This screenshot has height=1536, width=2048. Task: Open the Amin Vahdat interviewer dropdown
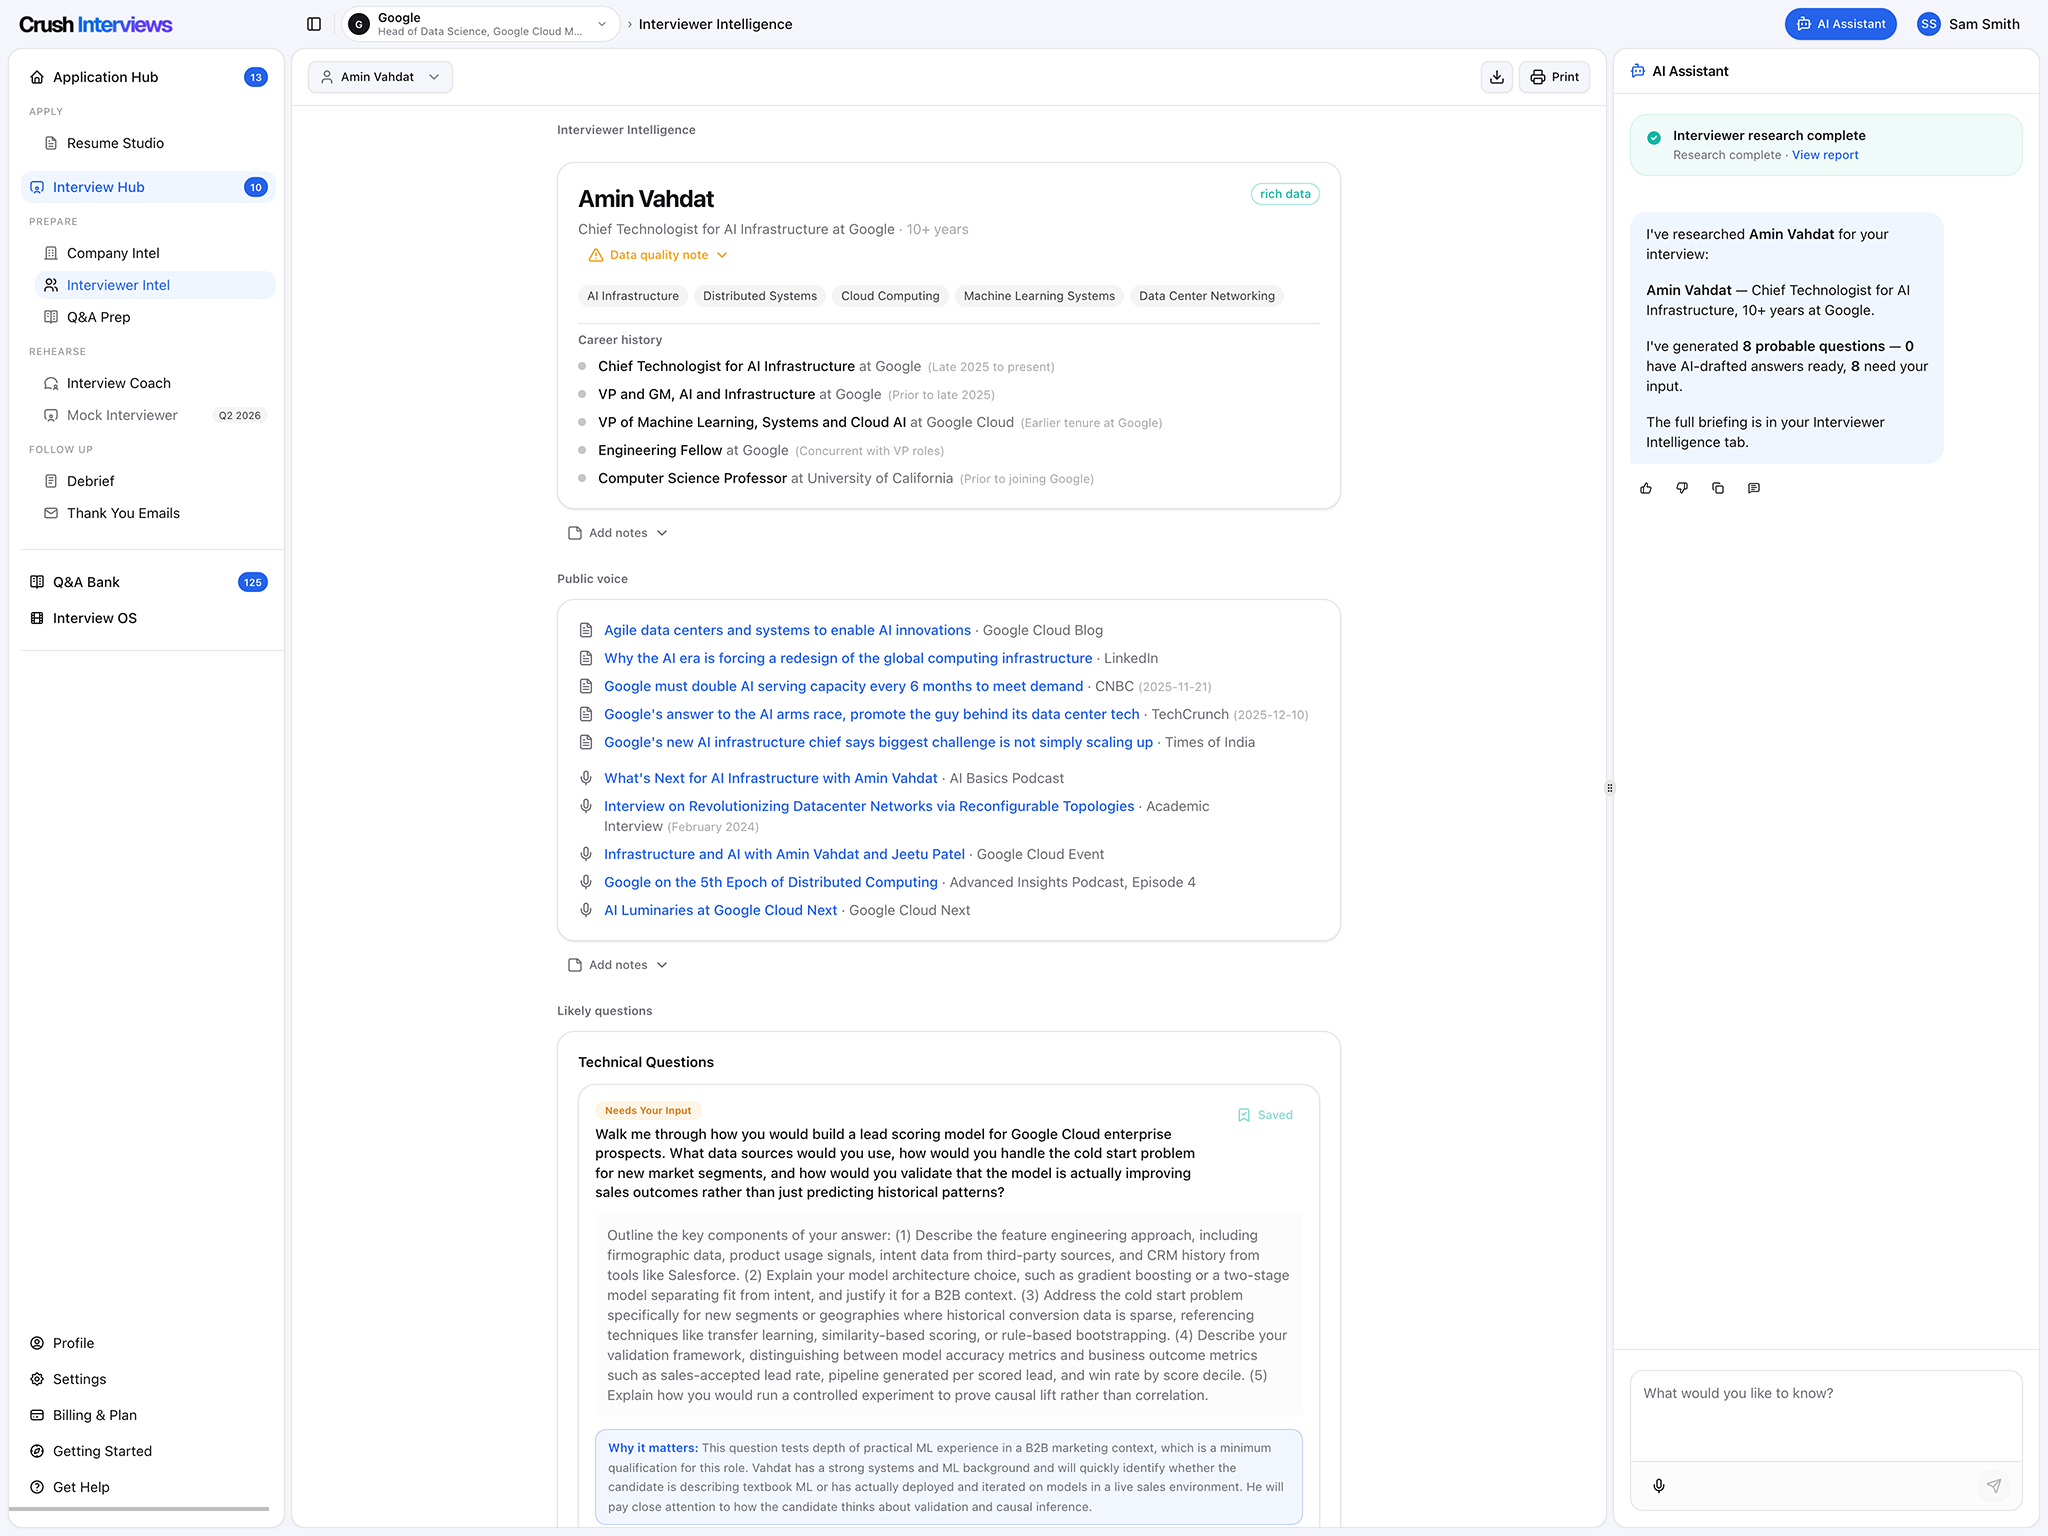[380, 77]
